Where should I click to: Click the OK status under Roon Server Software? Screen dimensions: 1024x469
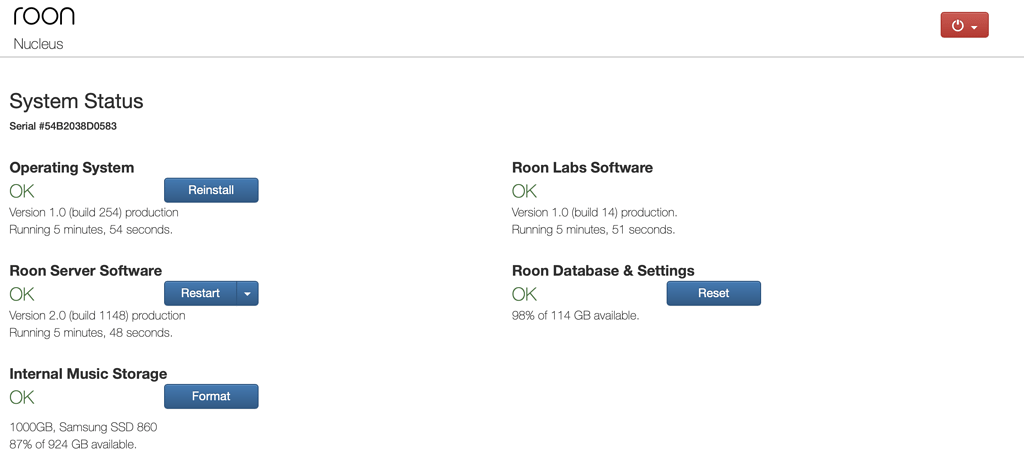pyautogui.click(x=22, y=295)
